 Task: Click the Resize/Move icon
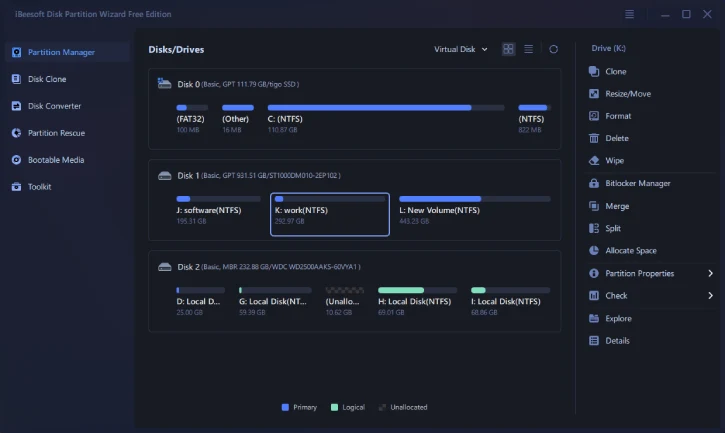tap(594, 93)
